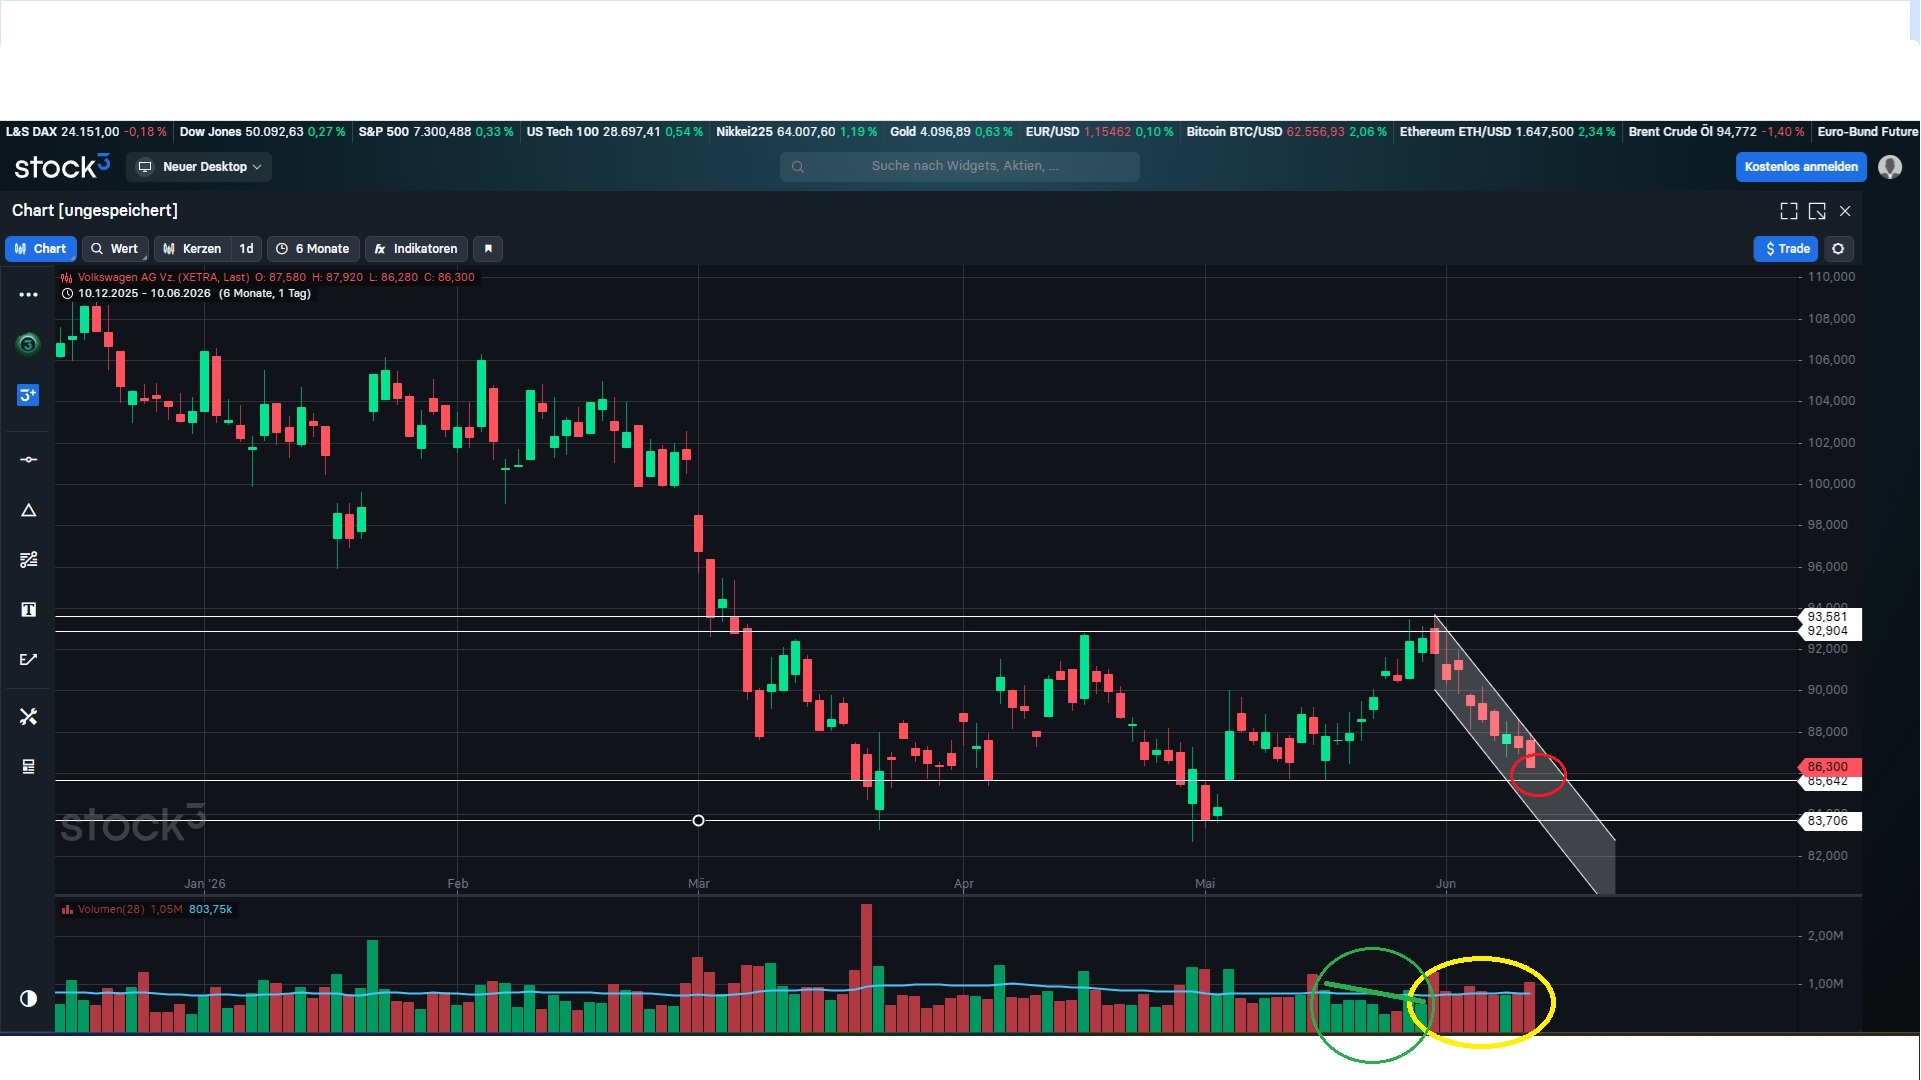Screen dimensions: 1921x1080
Task: Open chart settings gear icon
Action: tap(1838, 249)
